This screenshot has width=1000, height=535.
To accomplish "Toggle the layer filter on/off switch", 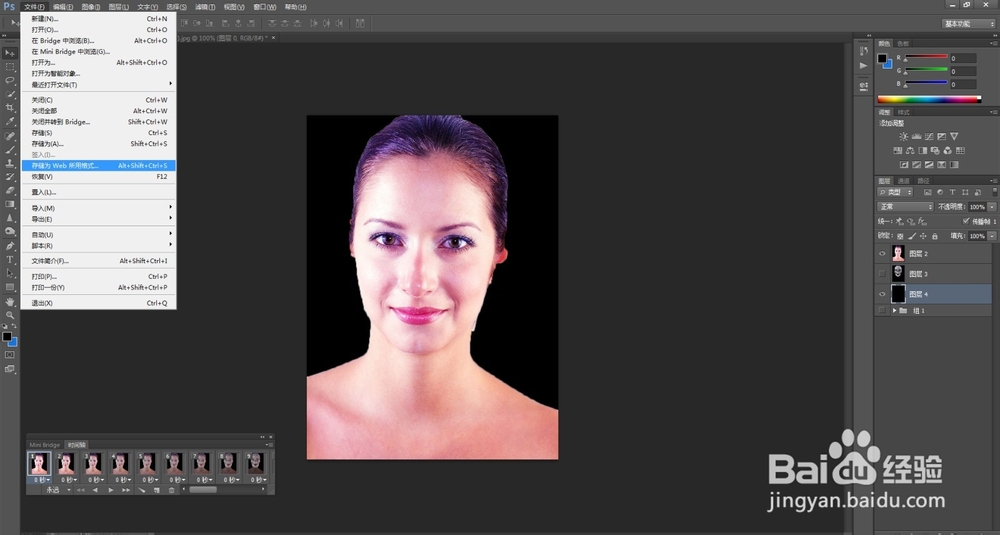I will click(x=994, y=192).
